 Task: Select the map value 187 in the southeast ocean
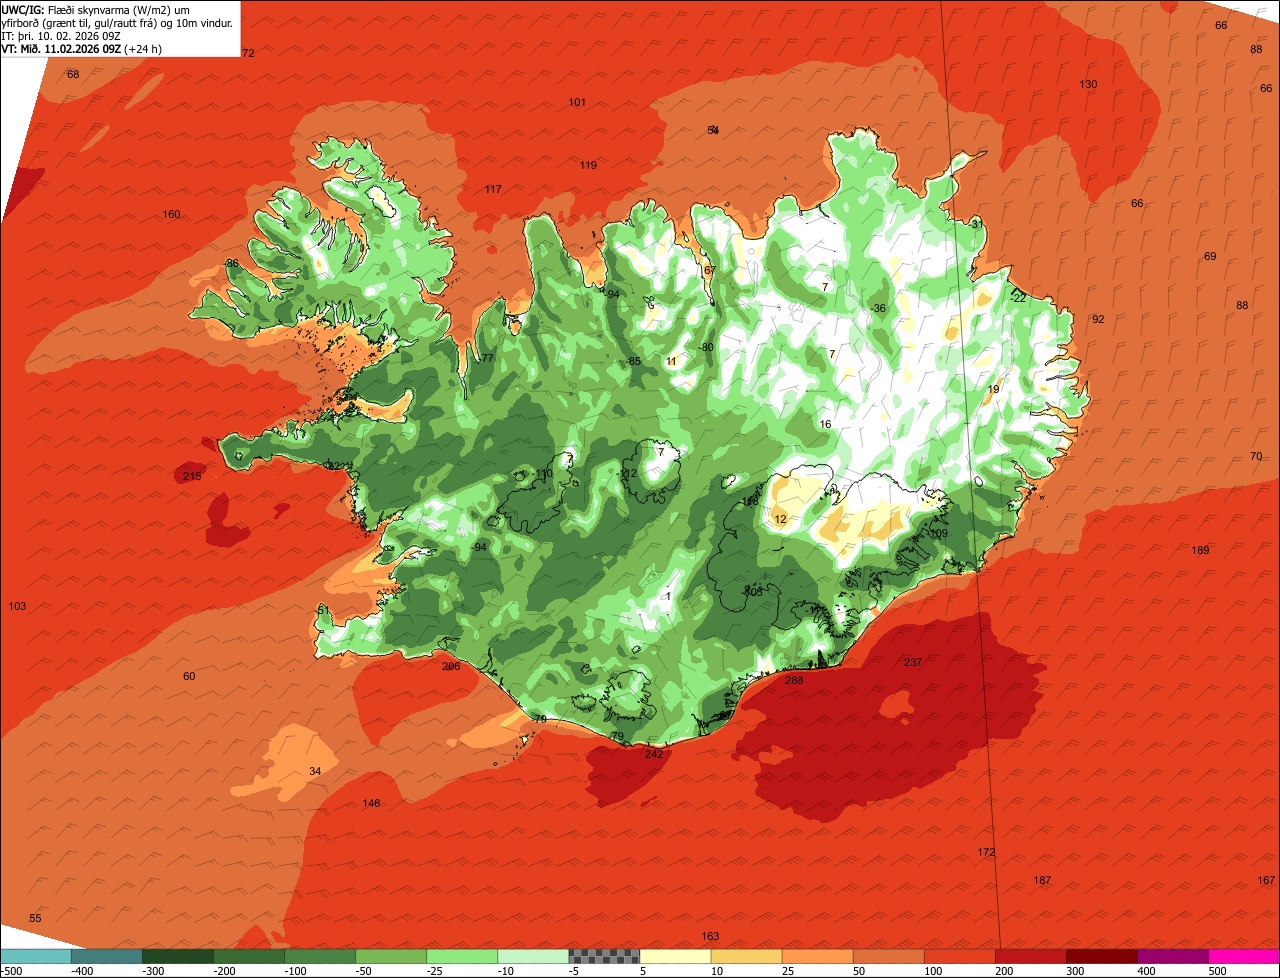(x=1042, y=880)
